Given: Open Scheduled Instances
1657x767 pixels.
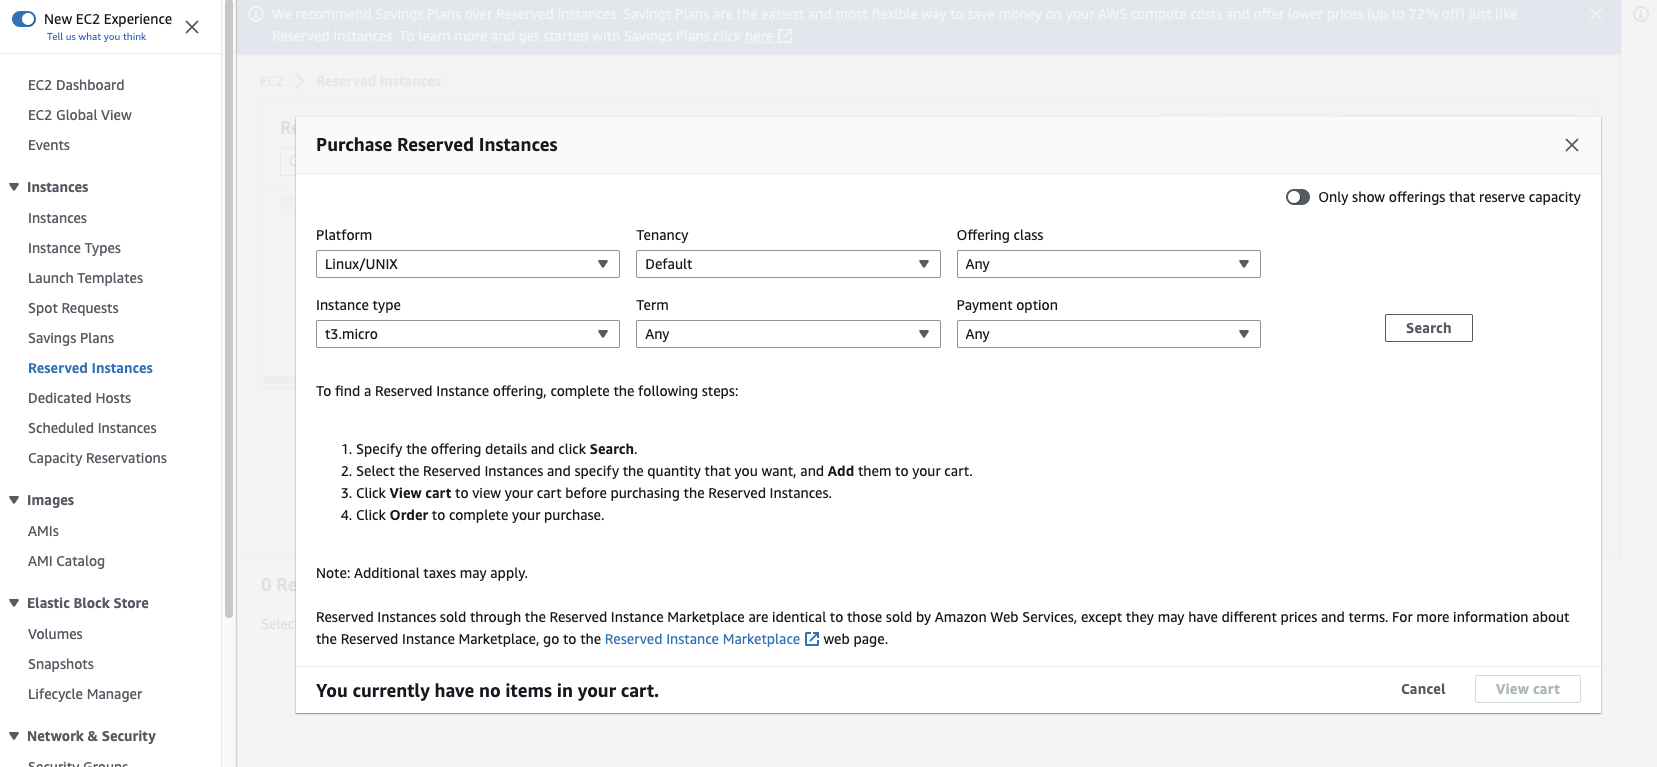Looking at the screenshot, I should pyautogui.click(x=92, y=428).
